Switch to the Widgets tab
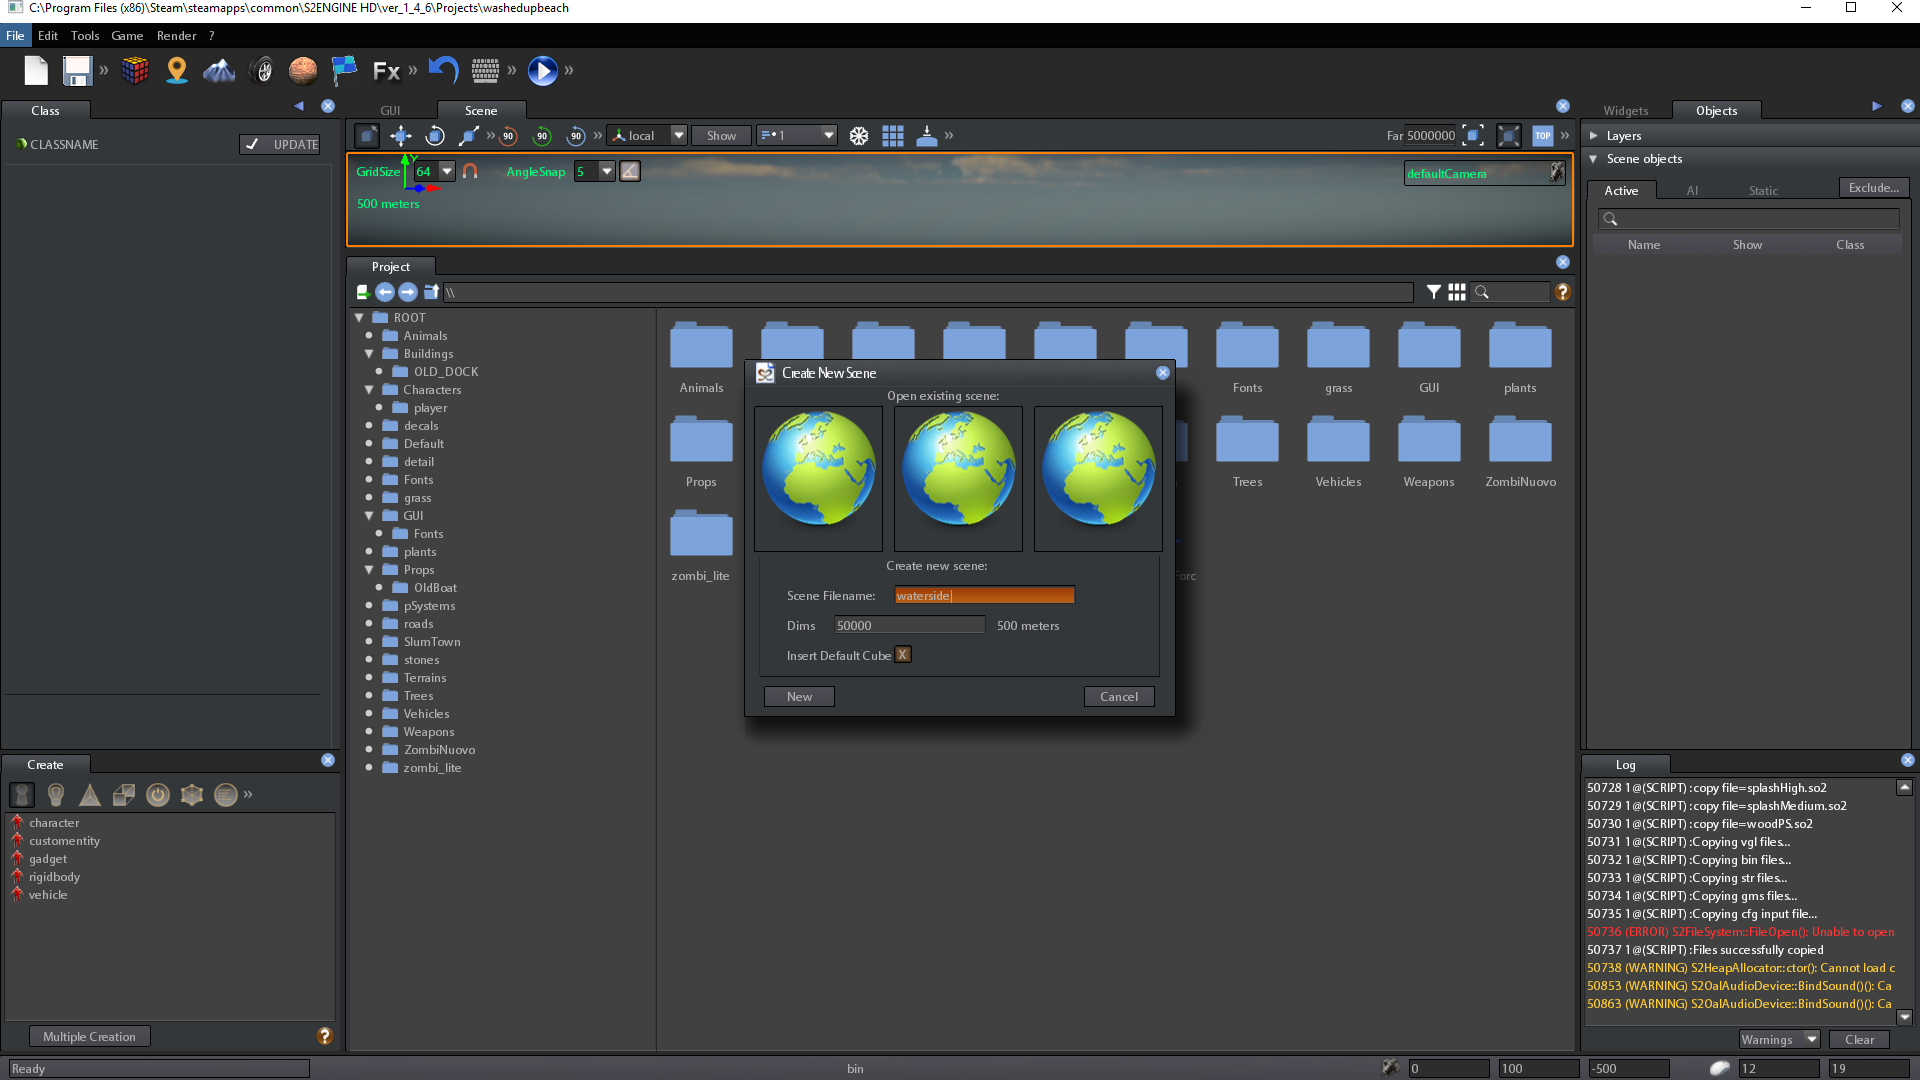The height and width of the screenshot is (1080, 1920). coord(1626,111)
